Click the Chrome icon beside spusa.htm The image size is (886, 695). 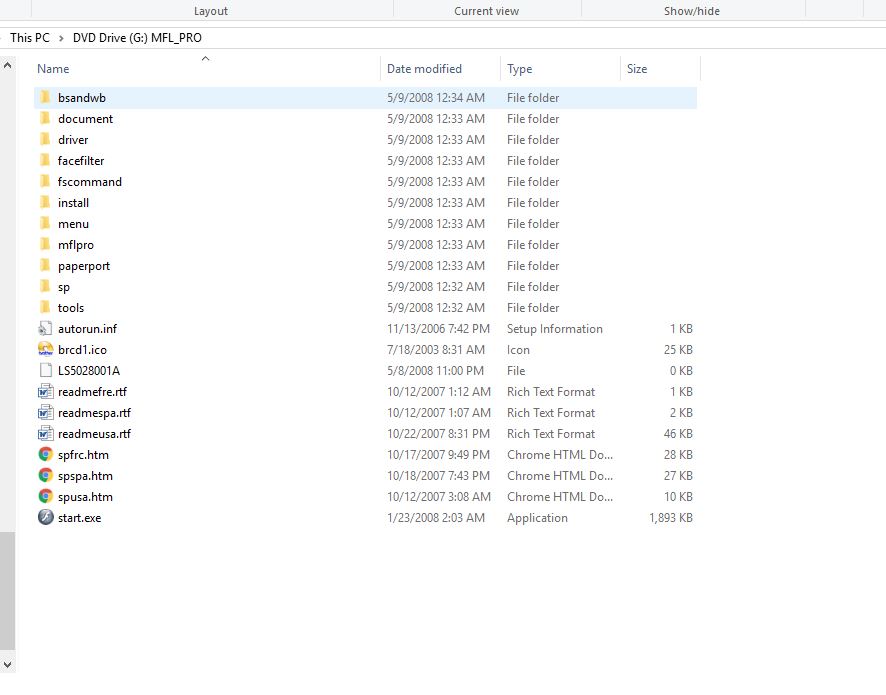tap(45, 497)
